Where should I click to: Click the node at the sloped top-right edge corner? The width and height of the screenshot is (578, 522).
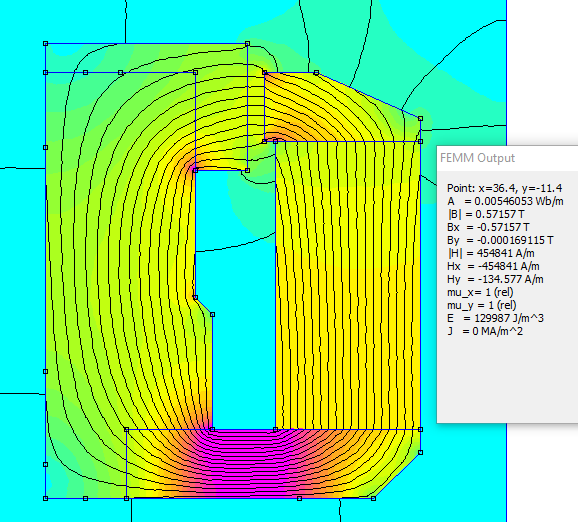point(421,118)
